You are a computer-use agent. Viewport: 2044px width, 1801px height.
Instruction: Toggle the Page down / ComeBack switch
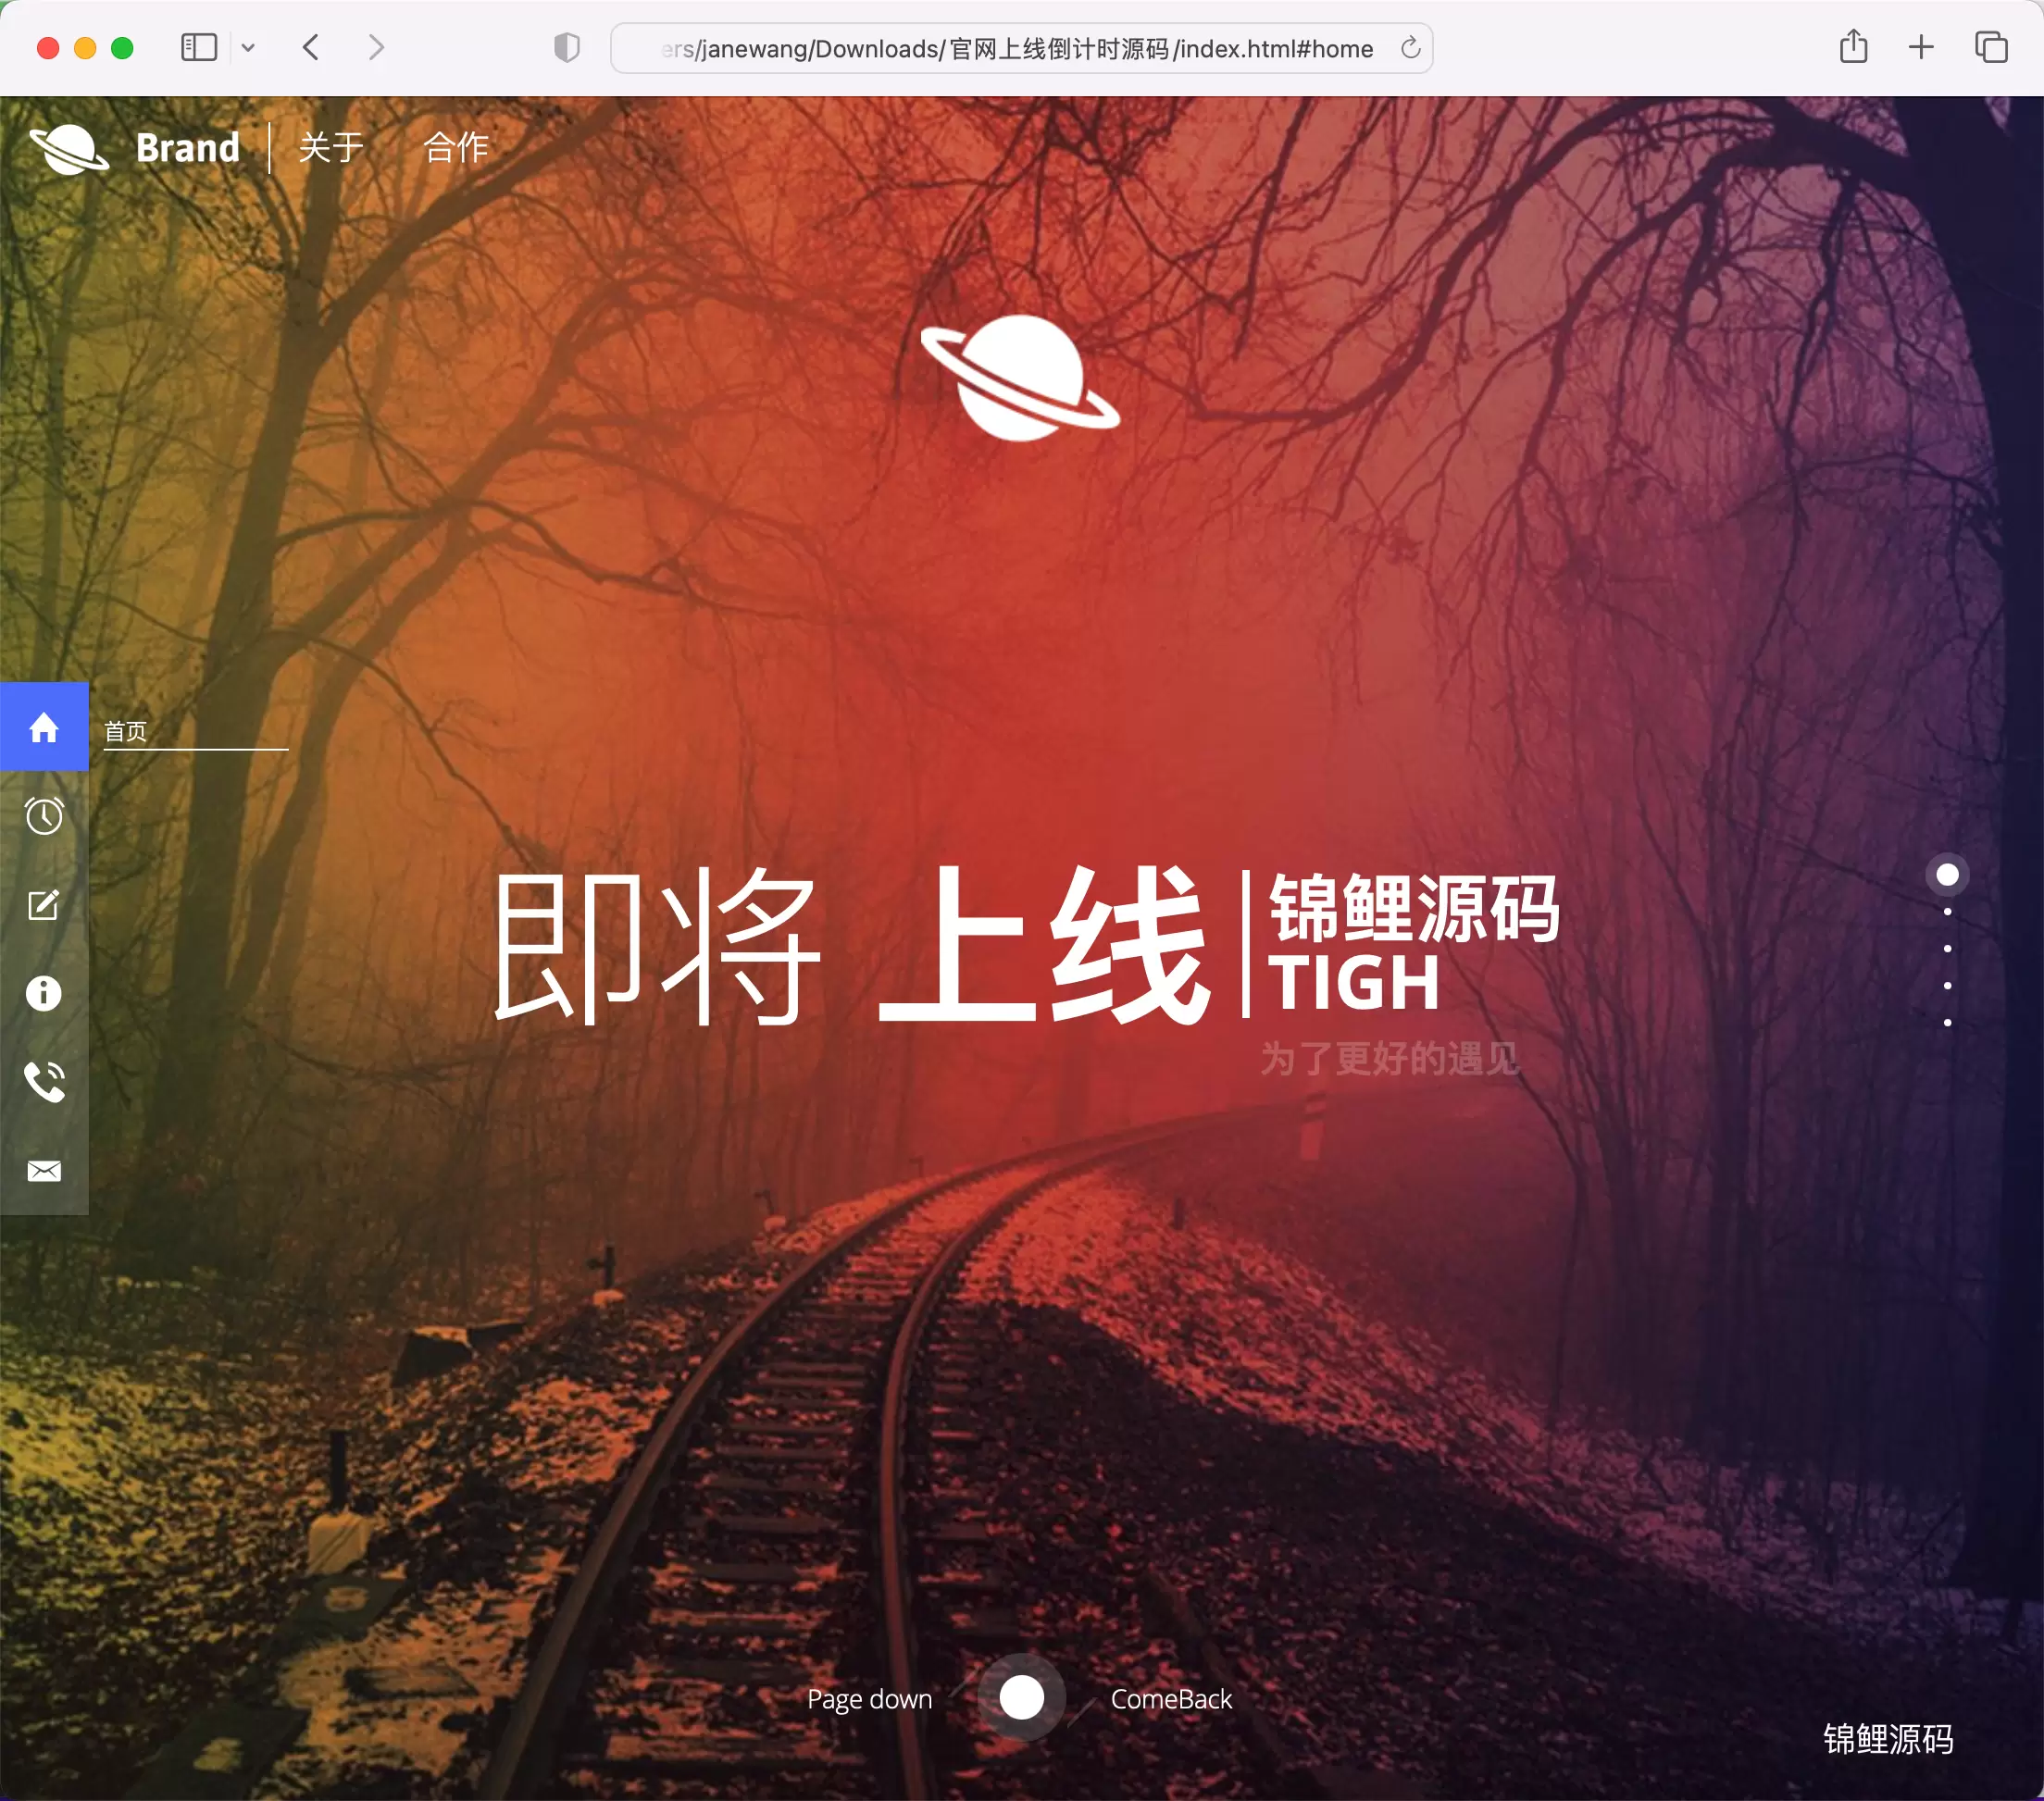[x=1022, y=1700]
